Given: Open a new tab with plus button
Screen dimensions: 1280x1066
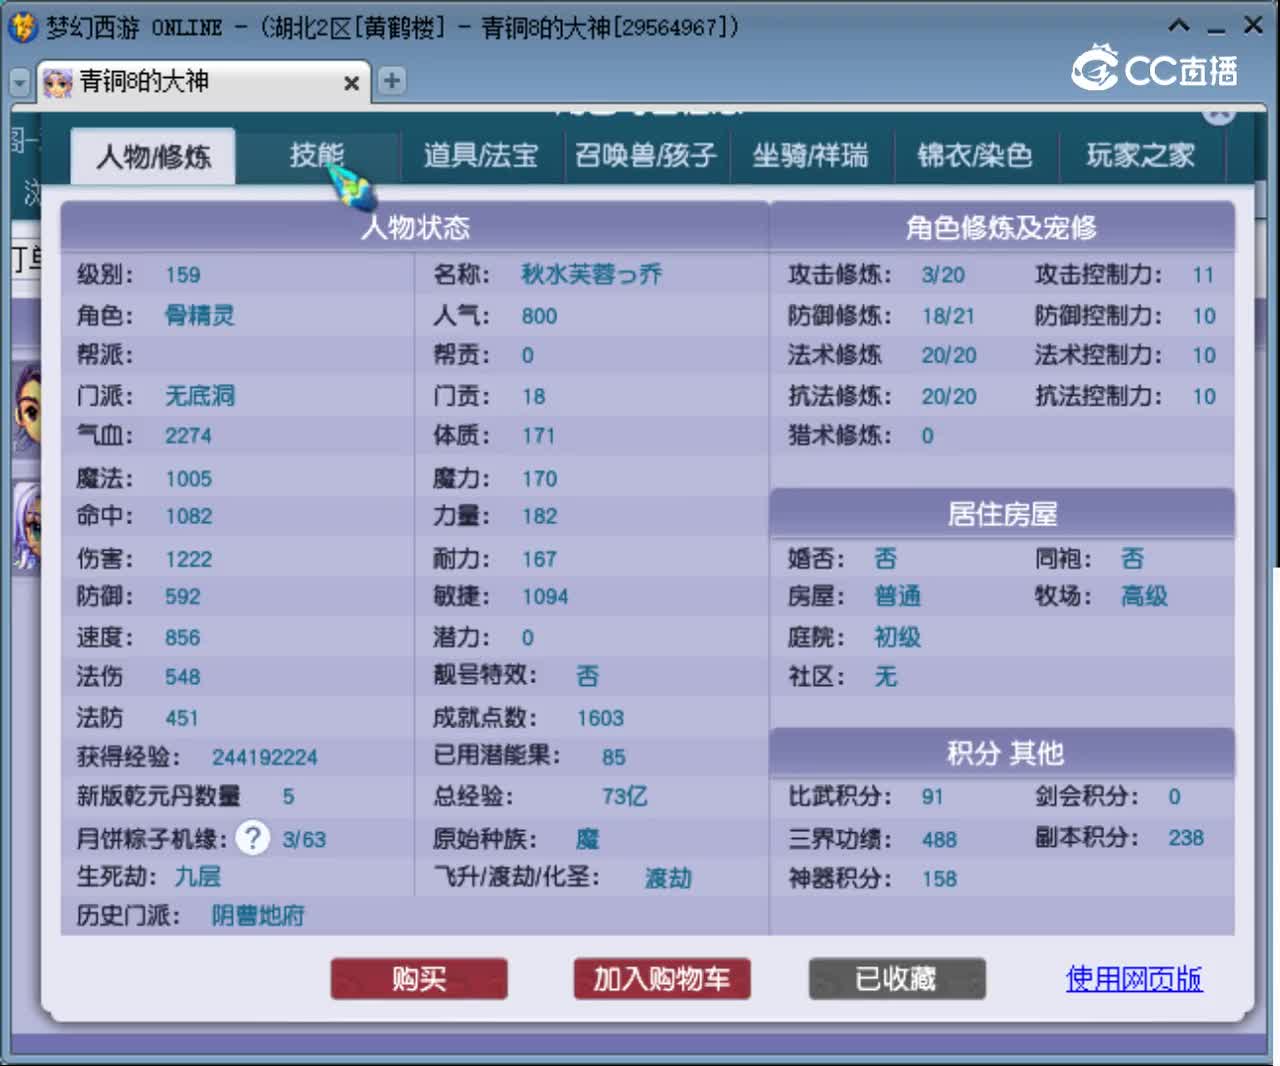Looking at the screenshot, I should (x=392, y=81).
